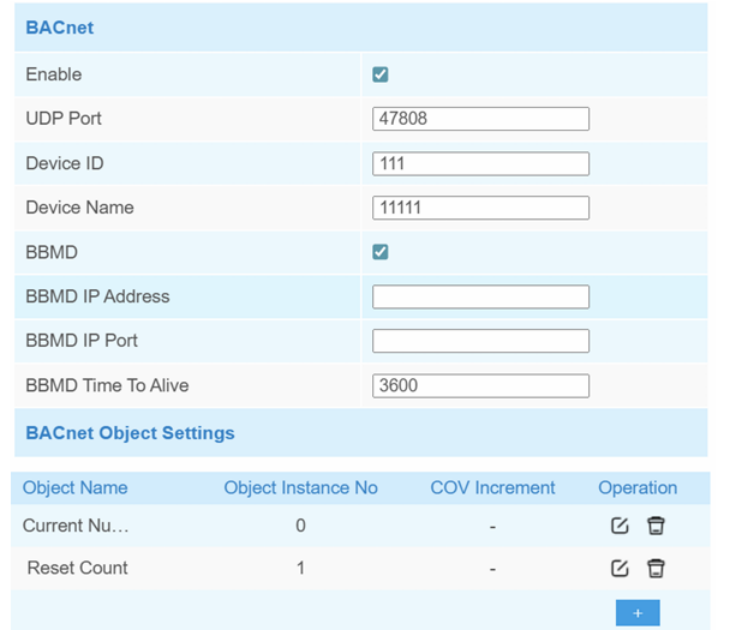Edit the Current Nu… object row
730x630 pixels.
coord(620,526)
